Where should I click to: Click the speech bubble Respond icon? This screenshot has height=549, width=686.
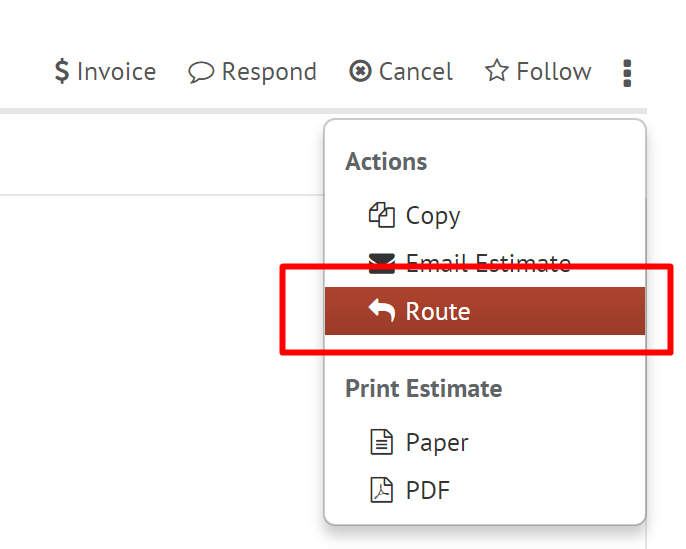pos(201,72)
